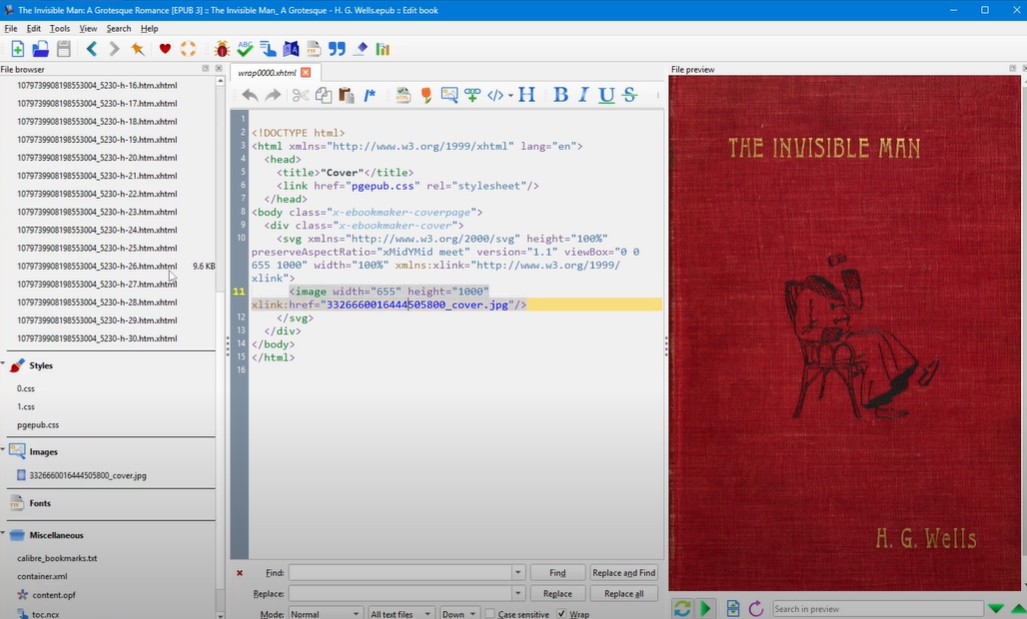Screen dimensions: 1027x619
Task: Open the Mode Normal dropdown
Action: pos(325,614)
